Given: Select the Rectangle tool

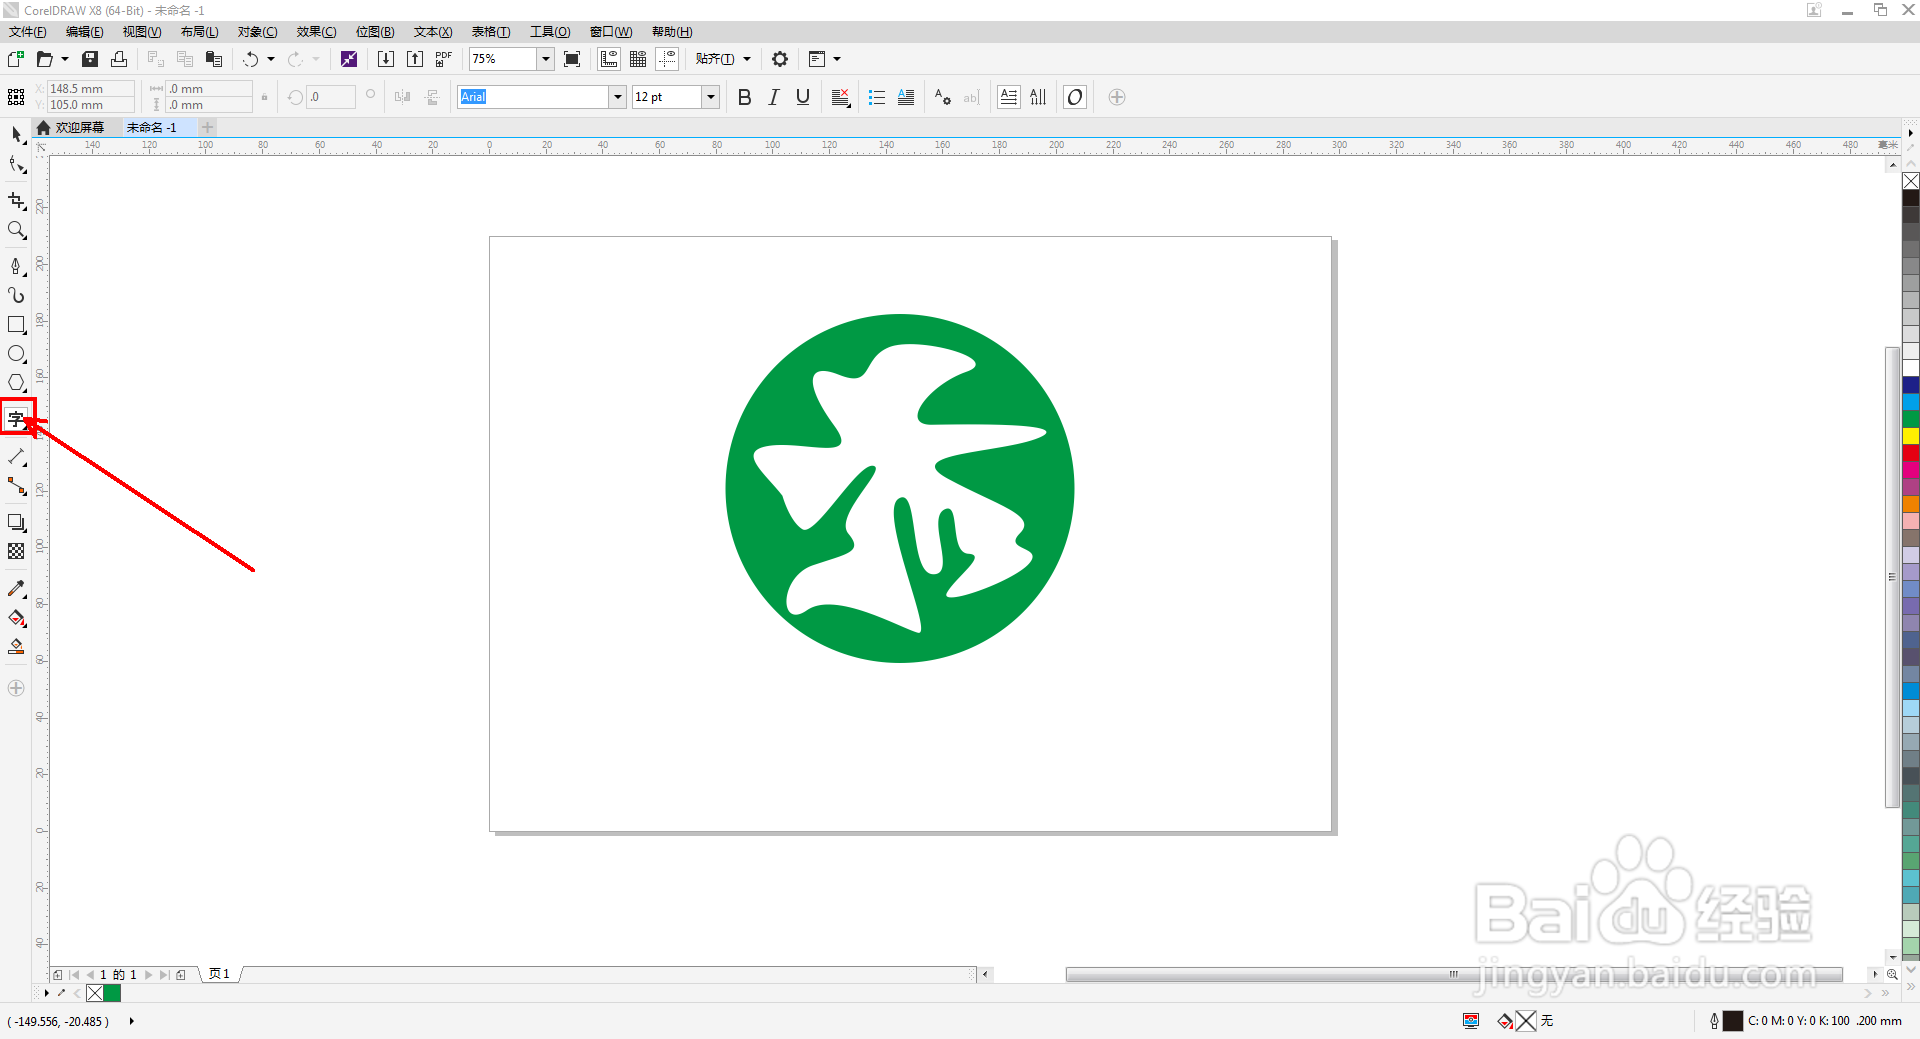Looking at the screenshot, I should [x=16, y=325].
